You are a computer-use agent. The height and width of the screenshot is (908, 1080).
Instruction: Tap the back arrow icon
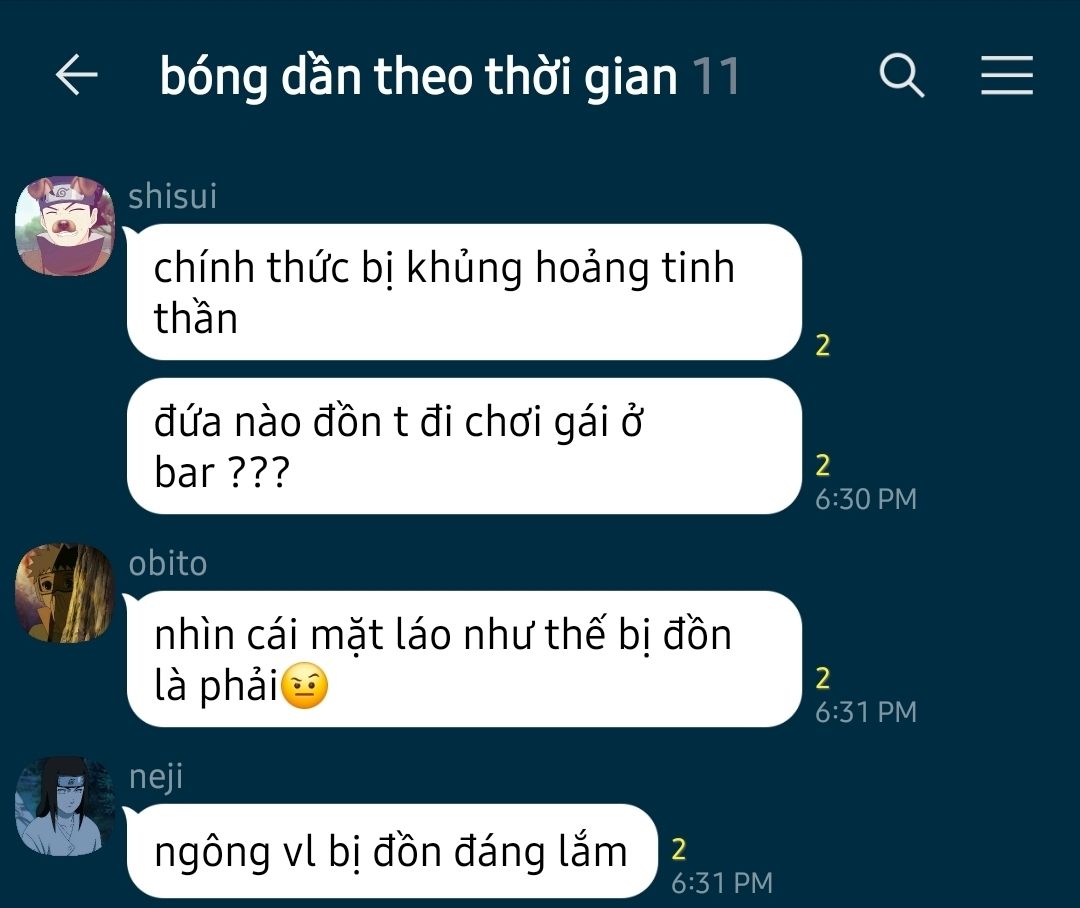[76, 74]
